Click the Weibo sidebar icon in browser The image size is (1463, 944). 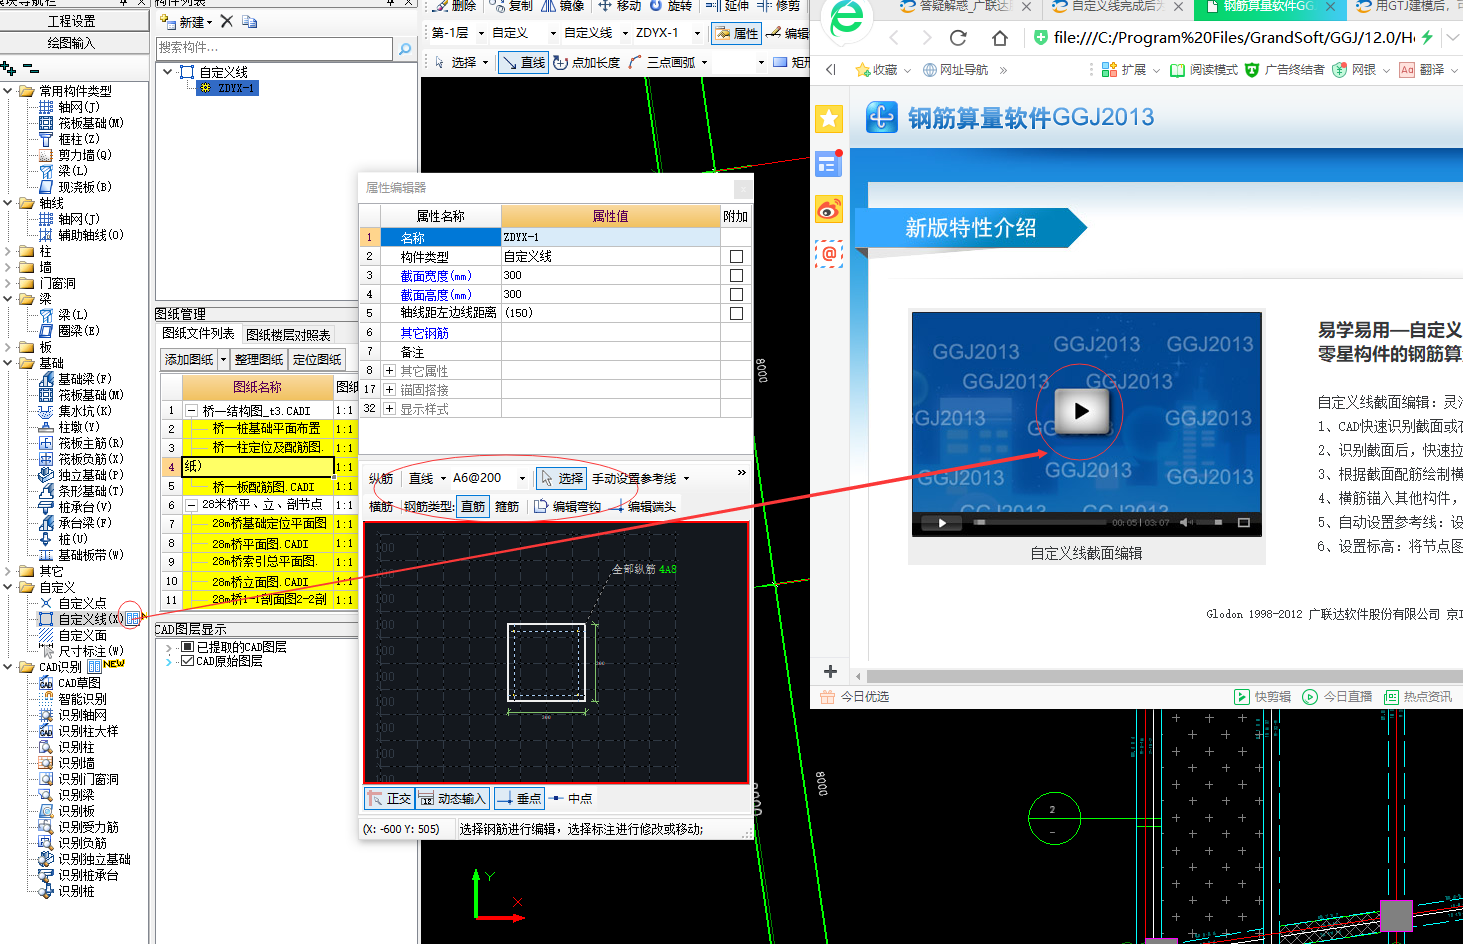[829, 210]
